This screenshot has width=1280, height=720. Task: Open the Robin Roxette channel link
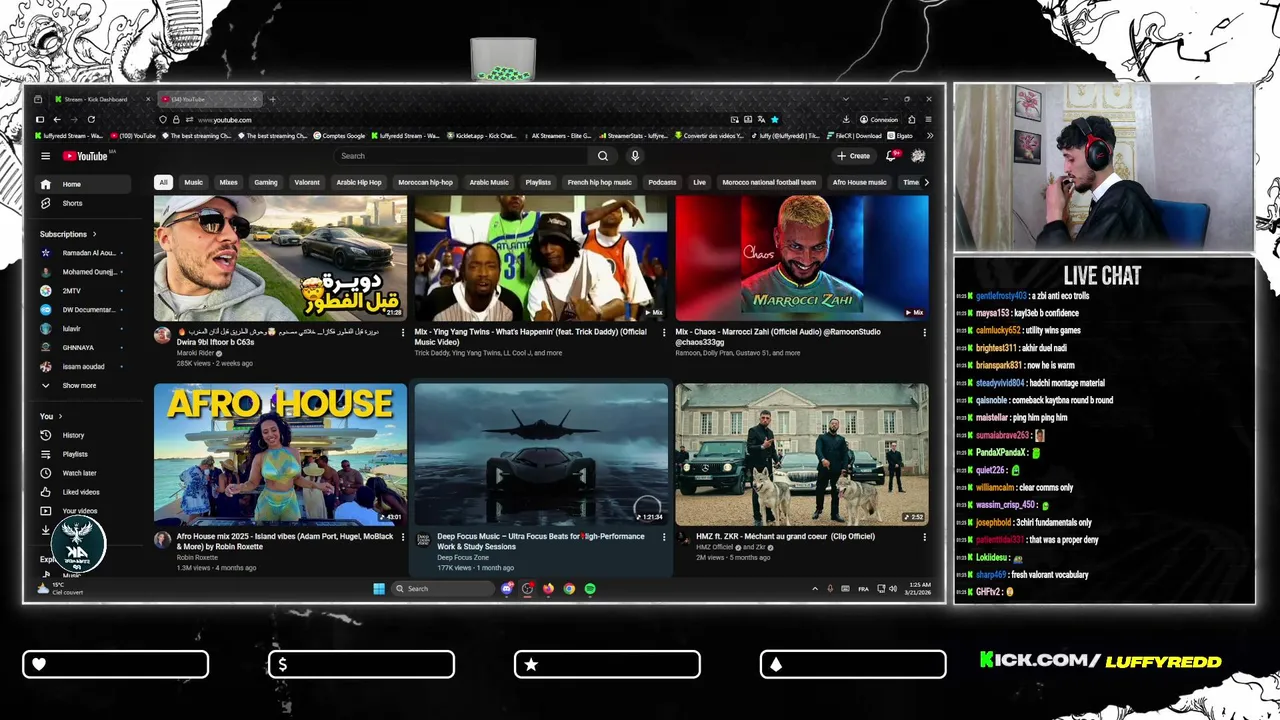point(197,558)
